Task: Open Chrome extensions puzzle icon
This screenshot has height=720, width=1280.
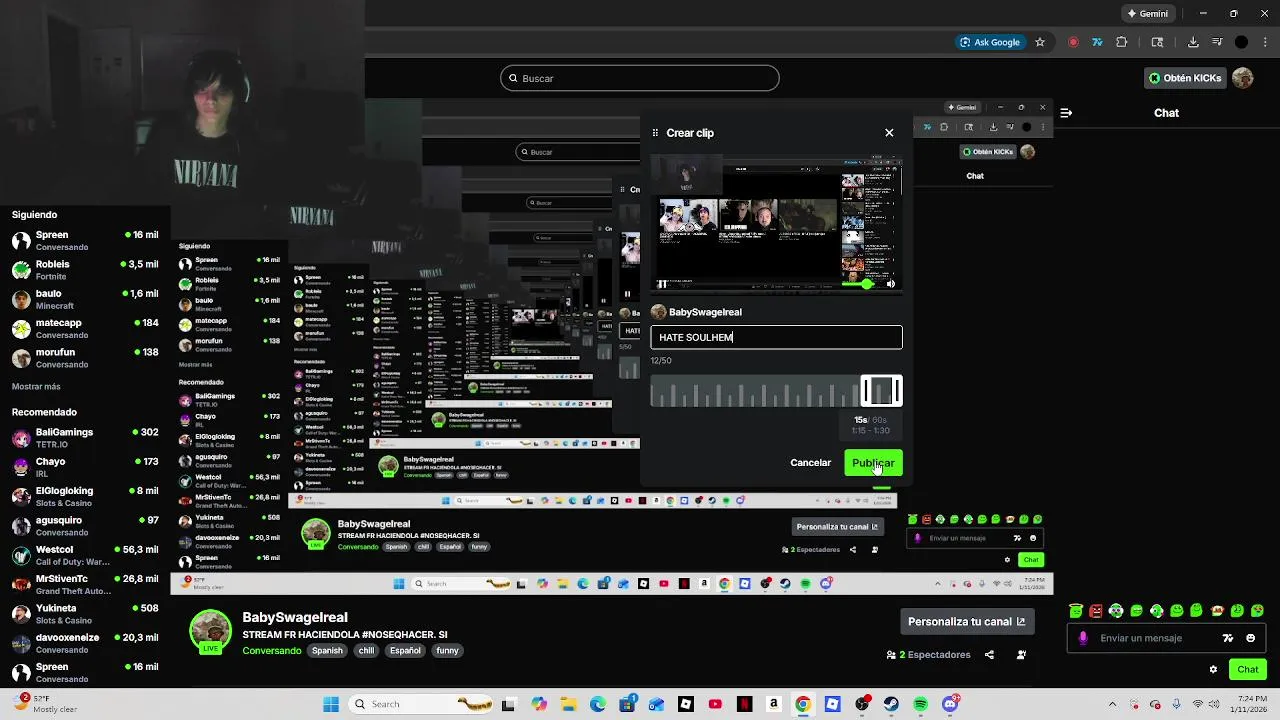Action: click(1121, 42)
